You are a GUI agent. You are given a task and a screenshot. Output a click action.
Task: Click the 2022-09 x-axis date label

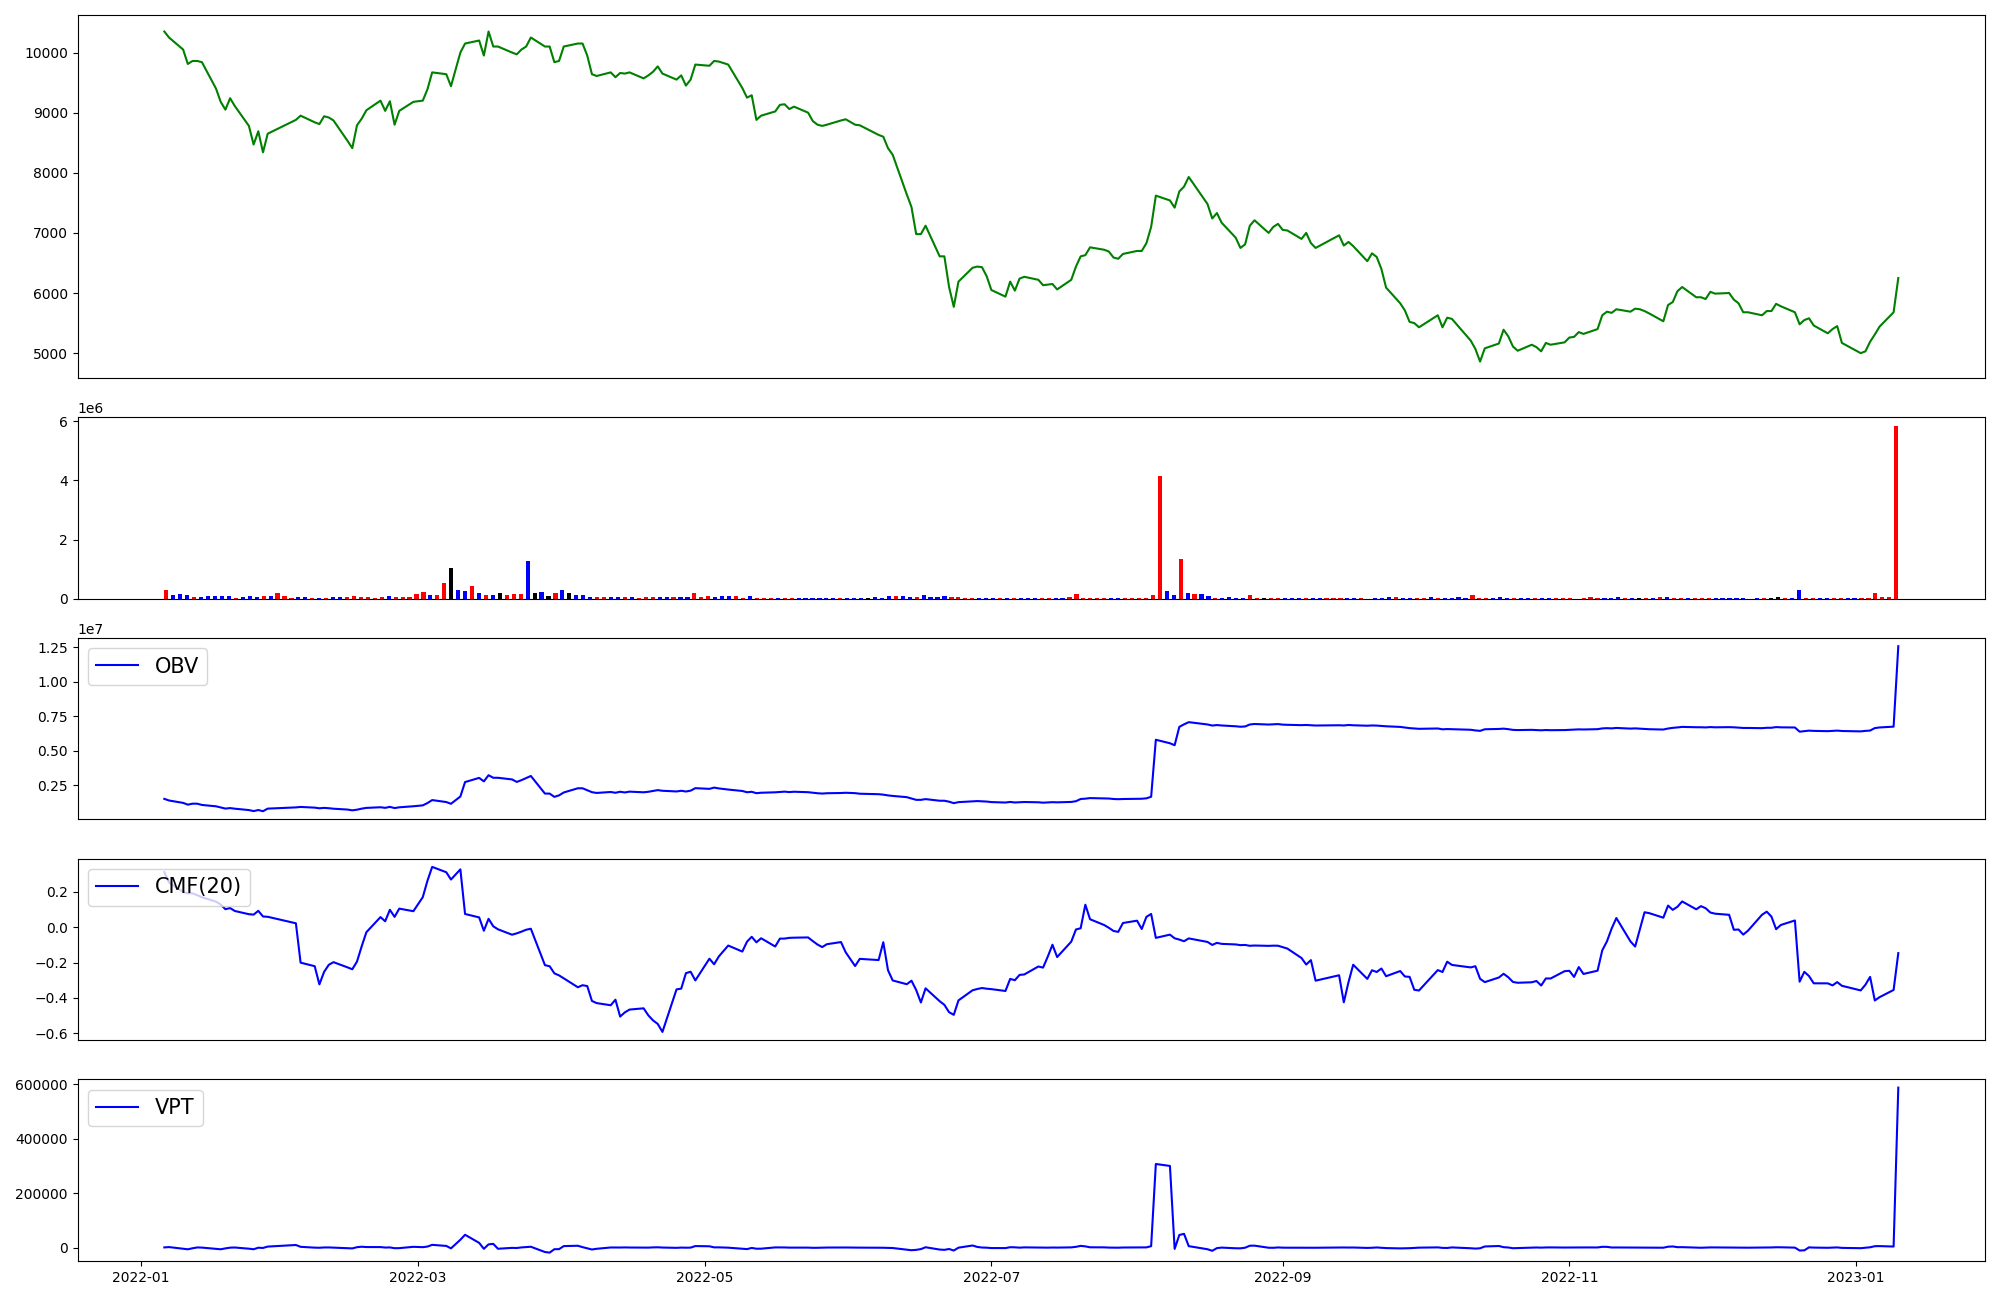coord(1282,1277)
